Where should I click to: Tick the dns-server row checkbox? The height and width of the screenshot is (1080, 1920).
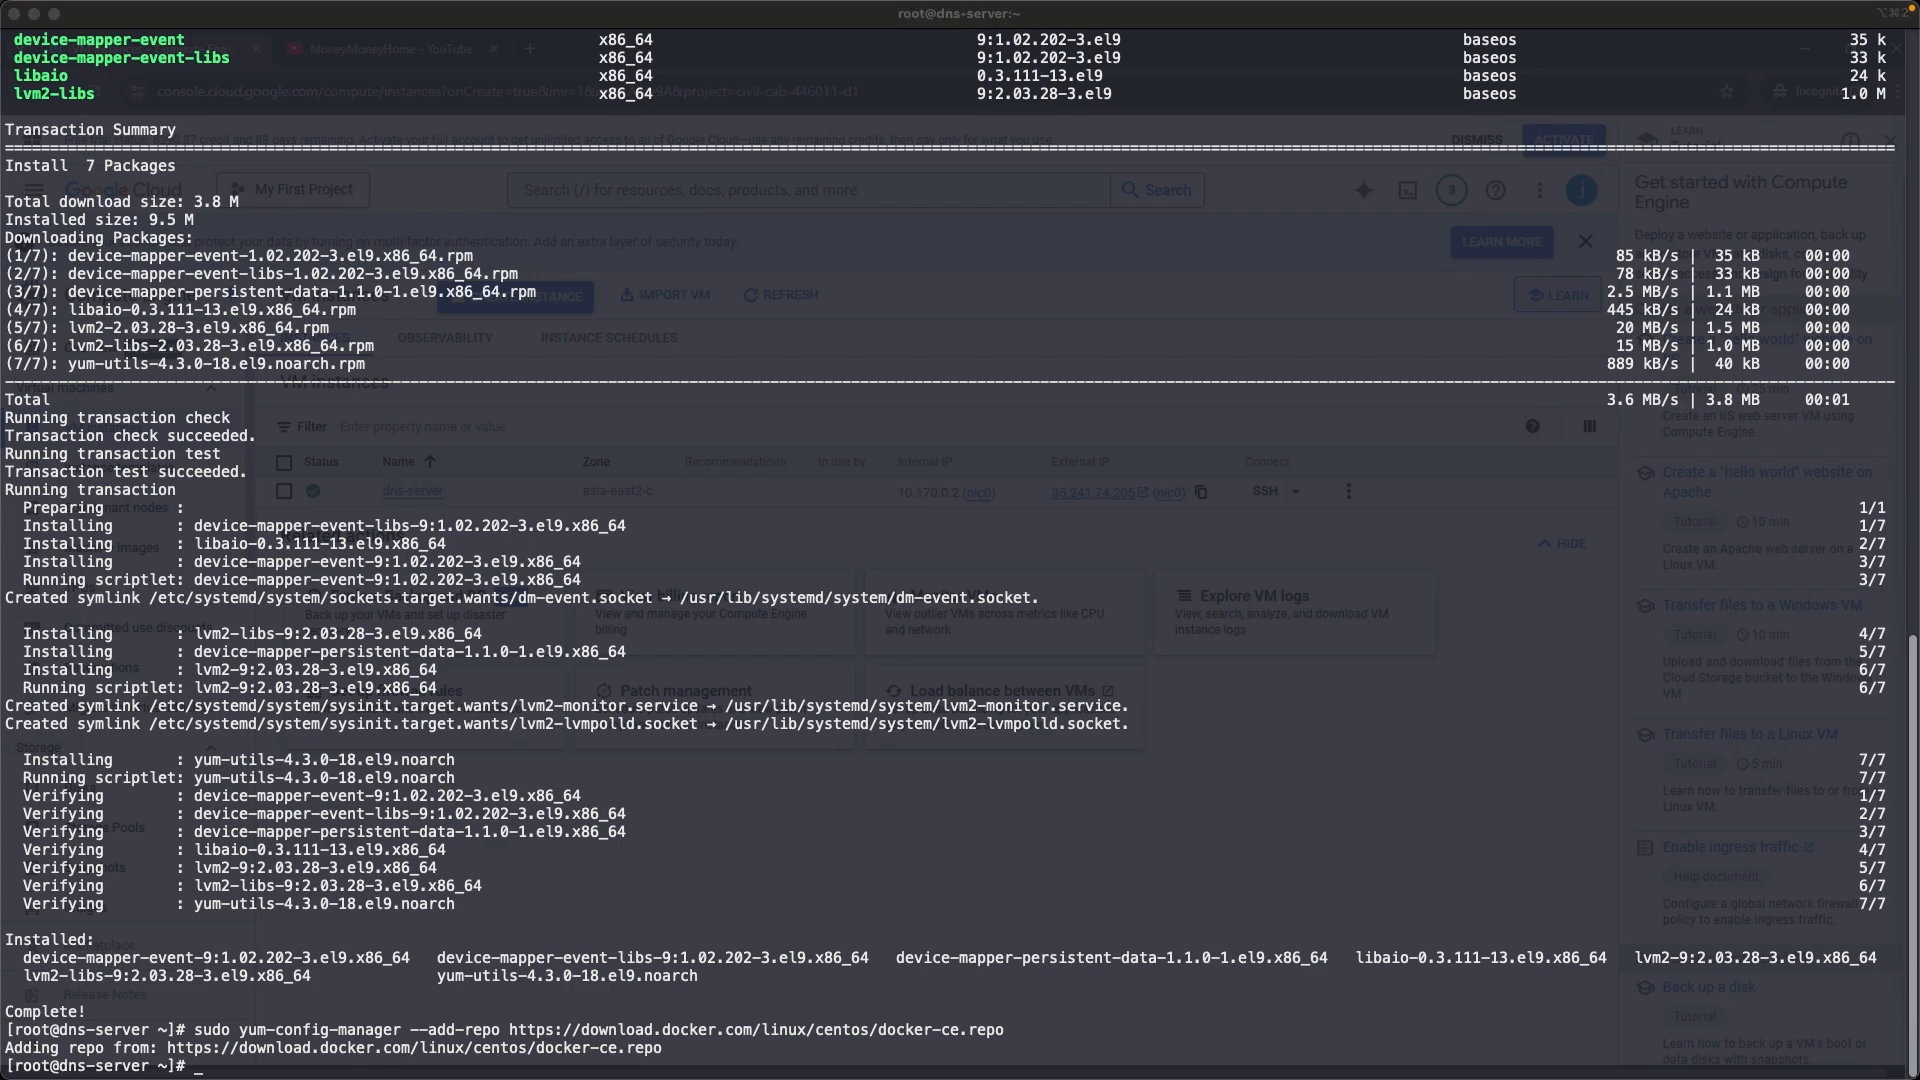tap(284, 491)
